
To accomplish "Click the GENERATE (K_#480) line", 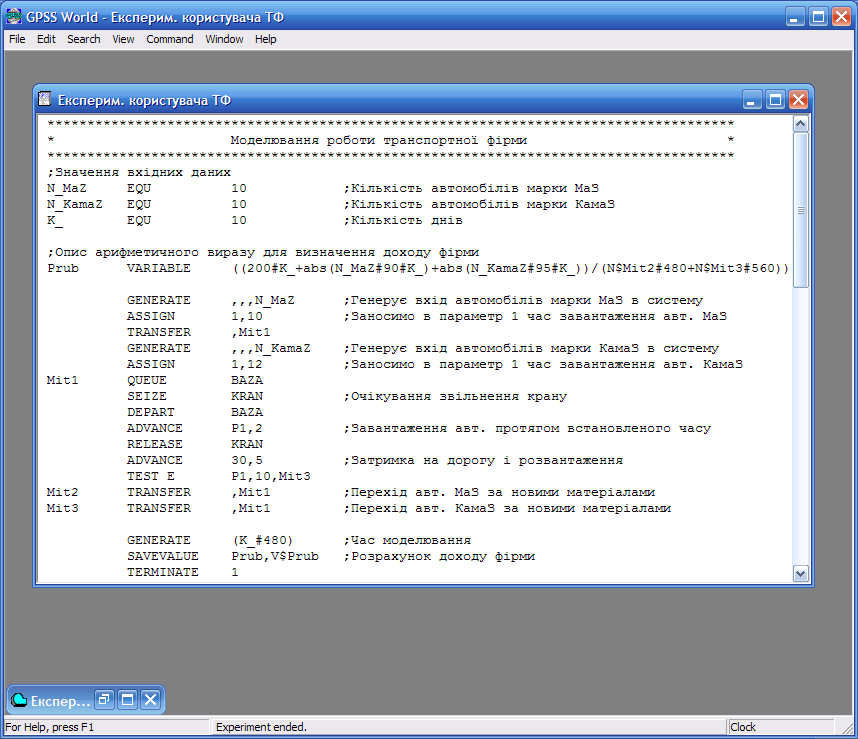I will click(x=299, y=540).
